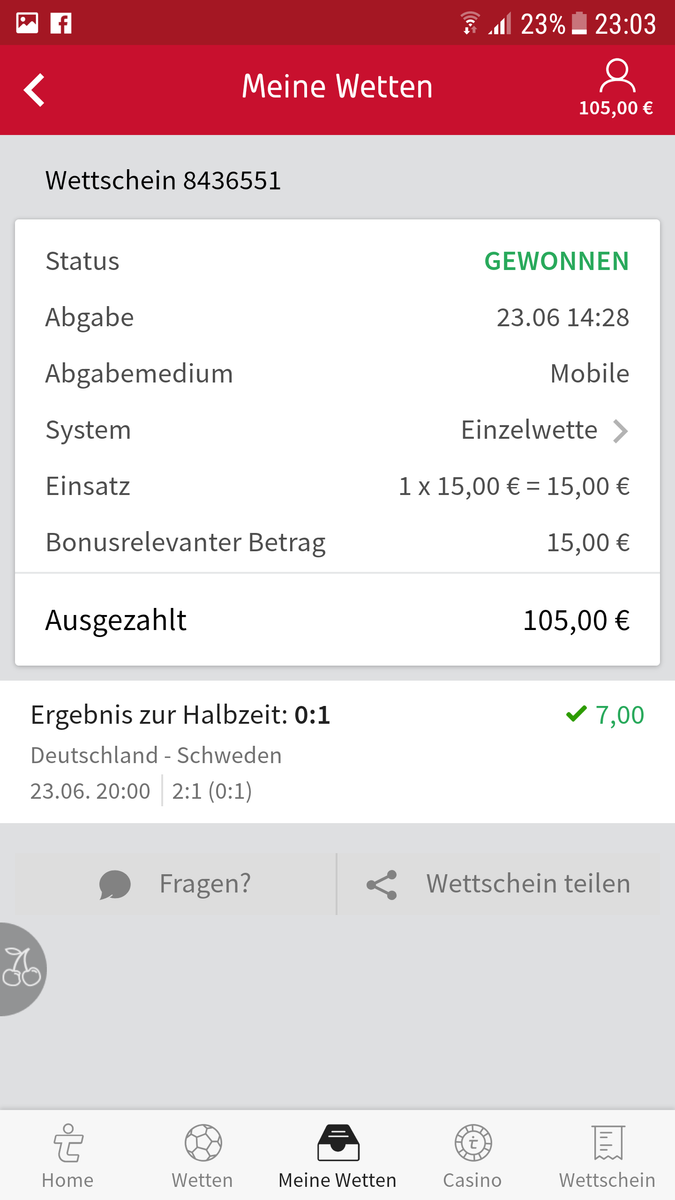Tap the green 7,00 odds value
This screenshot has height=1200, width=675.
620,715
